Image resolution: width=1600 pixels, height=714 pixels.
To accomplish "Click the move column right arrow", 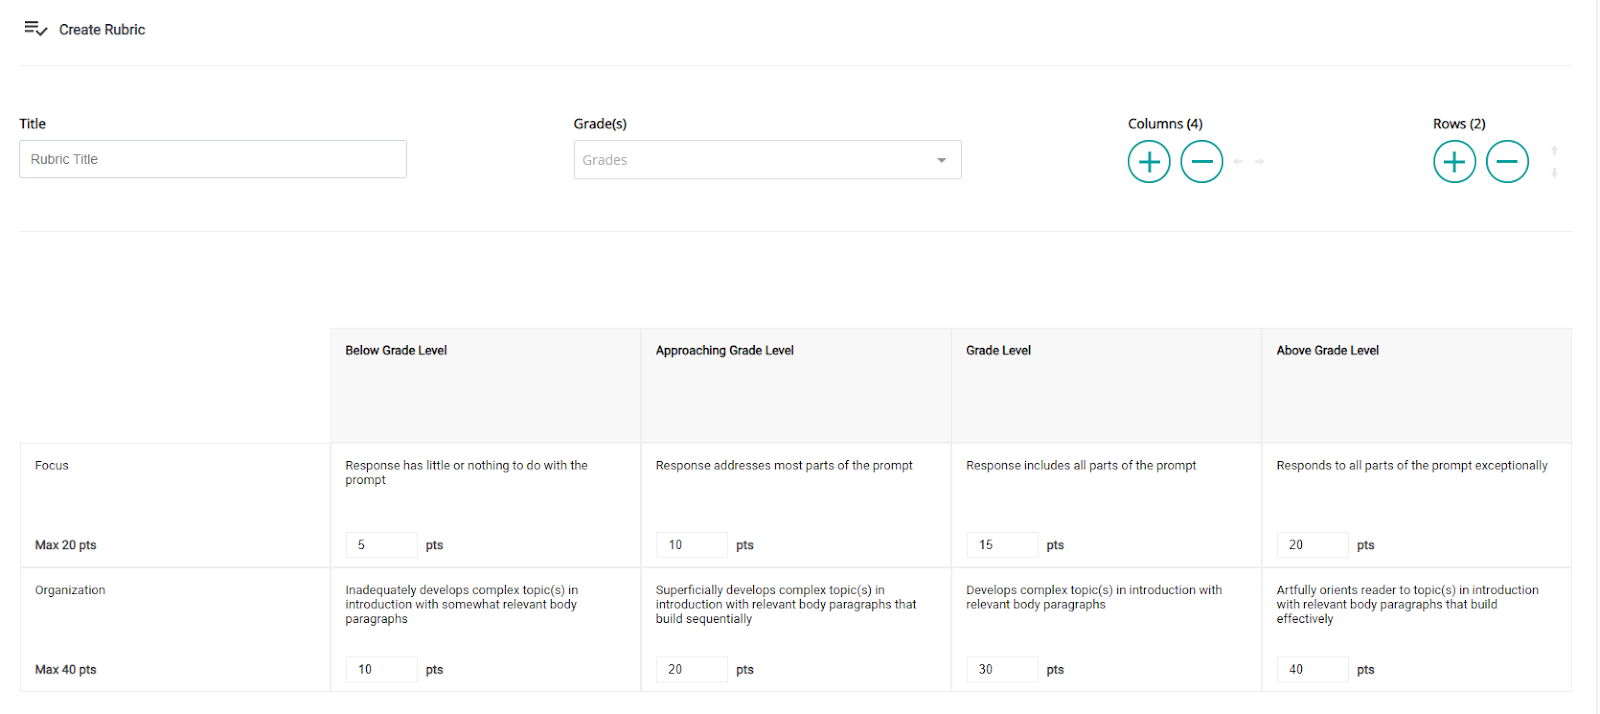I will pos(1260,161).
